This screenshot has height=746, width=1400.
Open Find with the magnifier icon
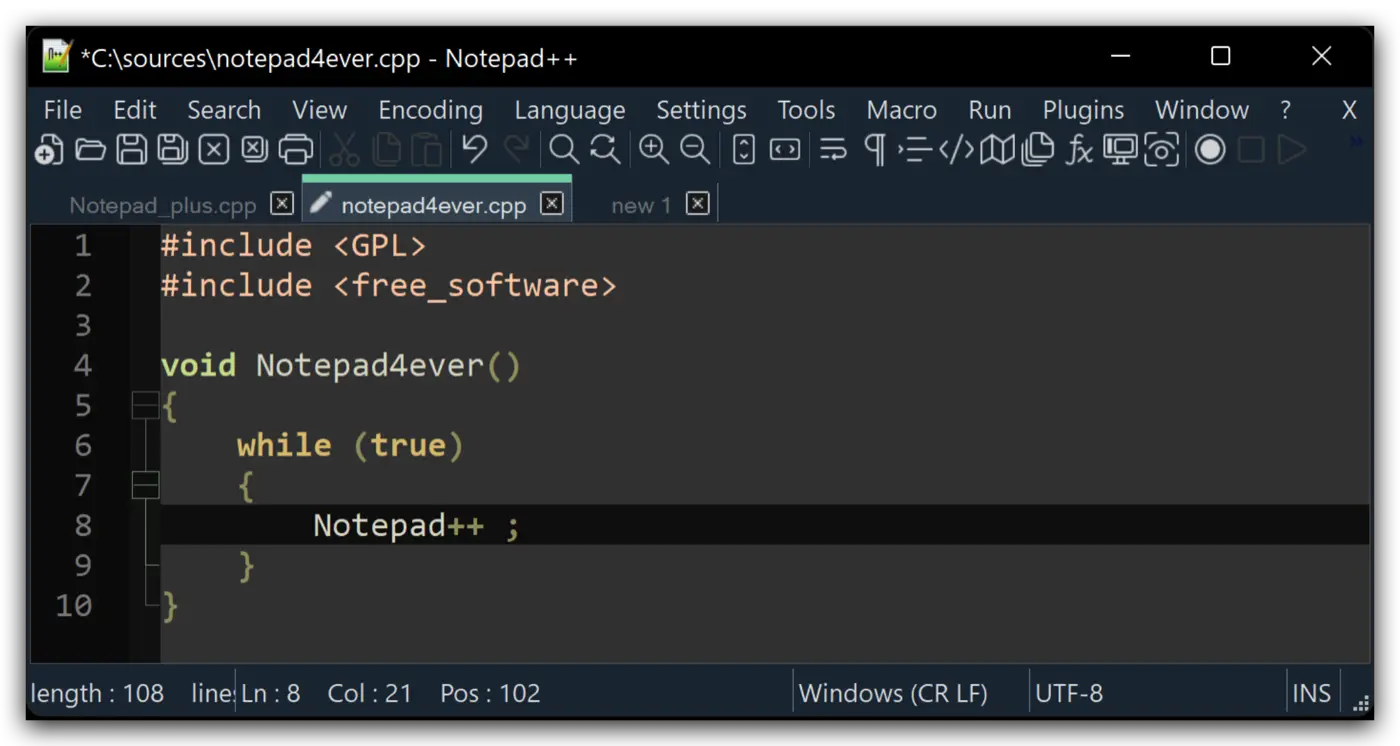(x=564, y=150)
